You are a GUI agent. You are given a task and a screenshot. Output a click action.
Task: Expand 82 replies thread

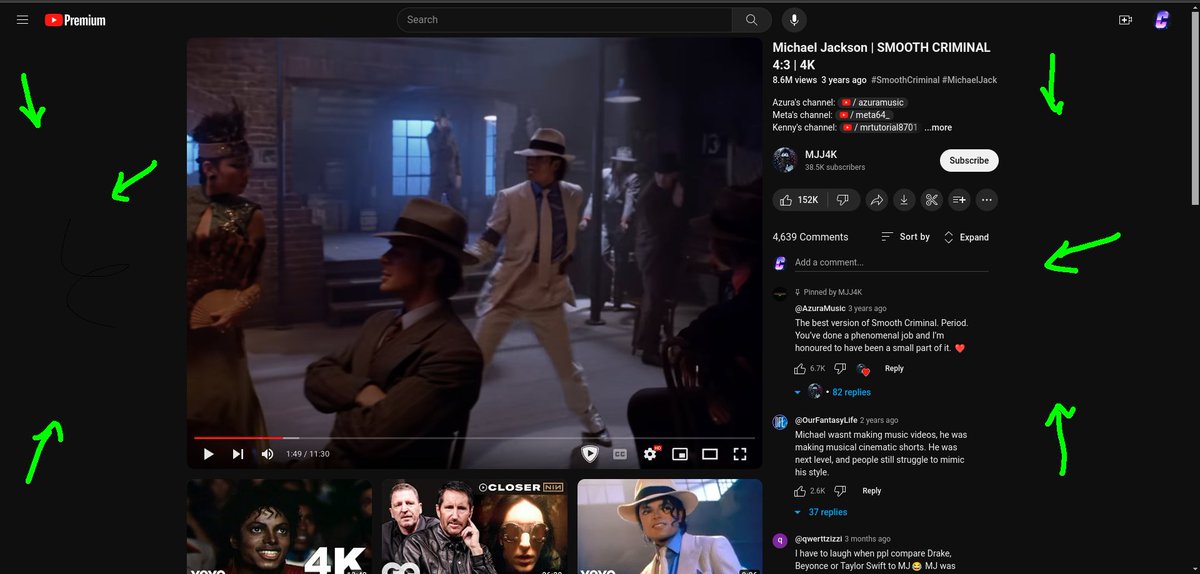[x=834, y=392]
